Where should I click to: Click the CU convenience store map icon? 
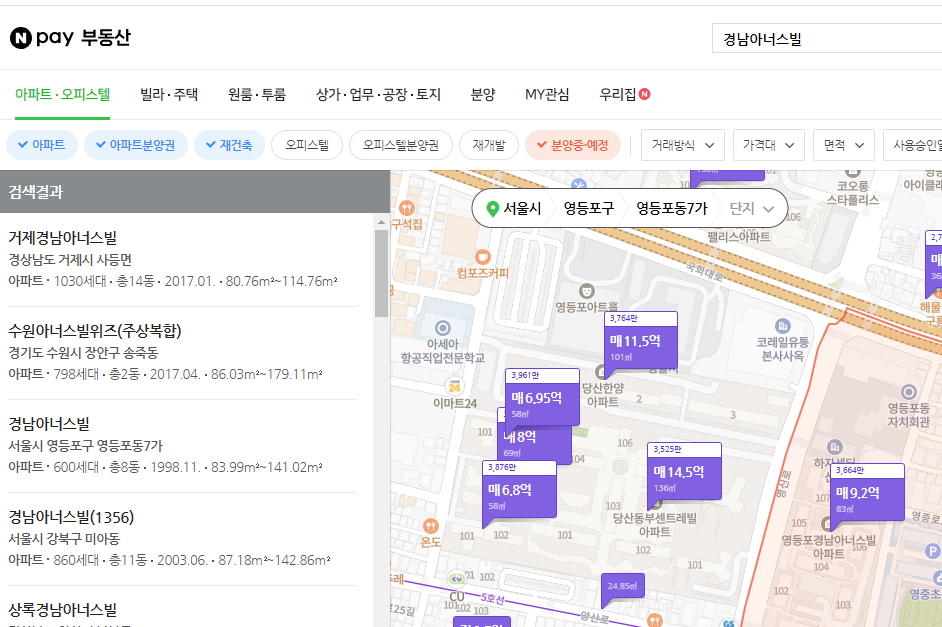456,578
